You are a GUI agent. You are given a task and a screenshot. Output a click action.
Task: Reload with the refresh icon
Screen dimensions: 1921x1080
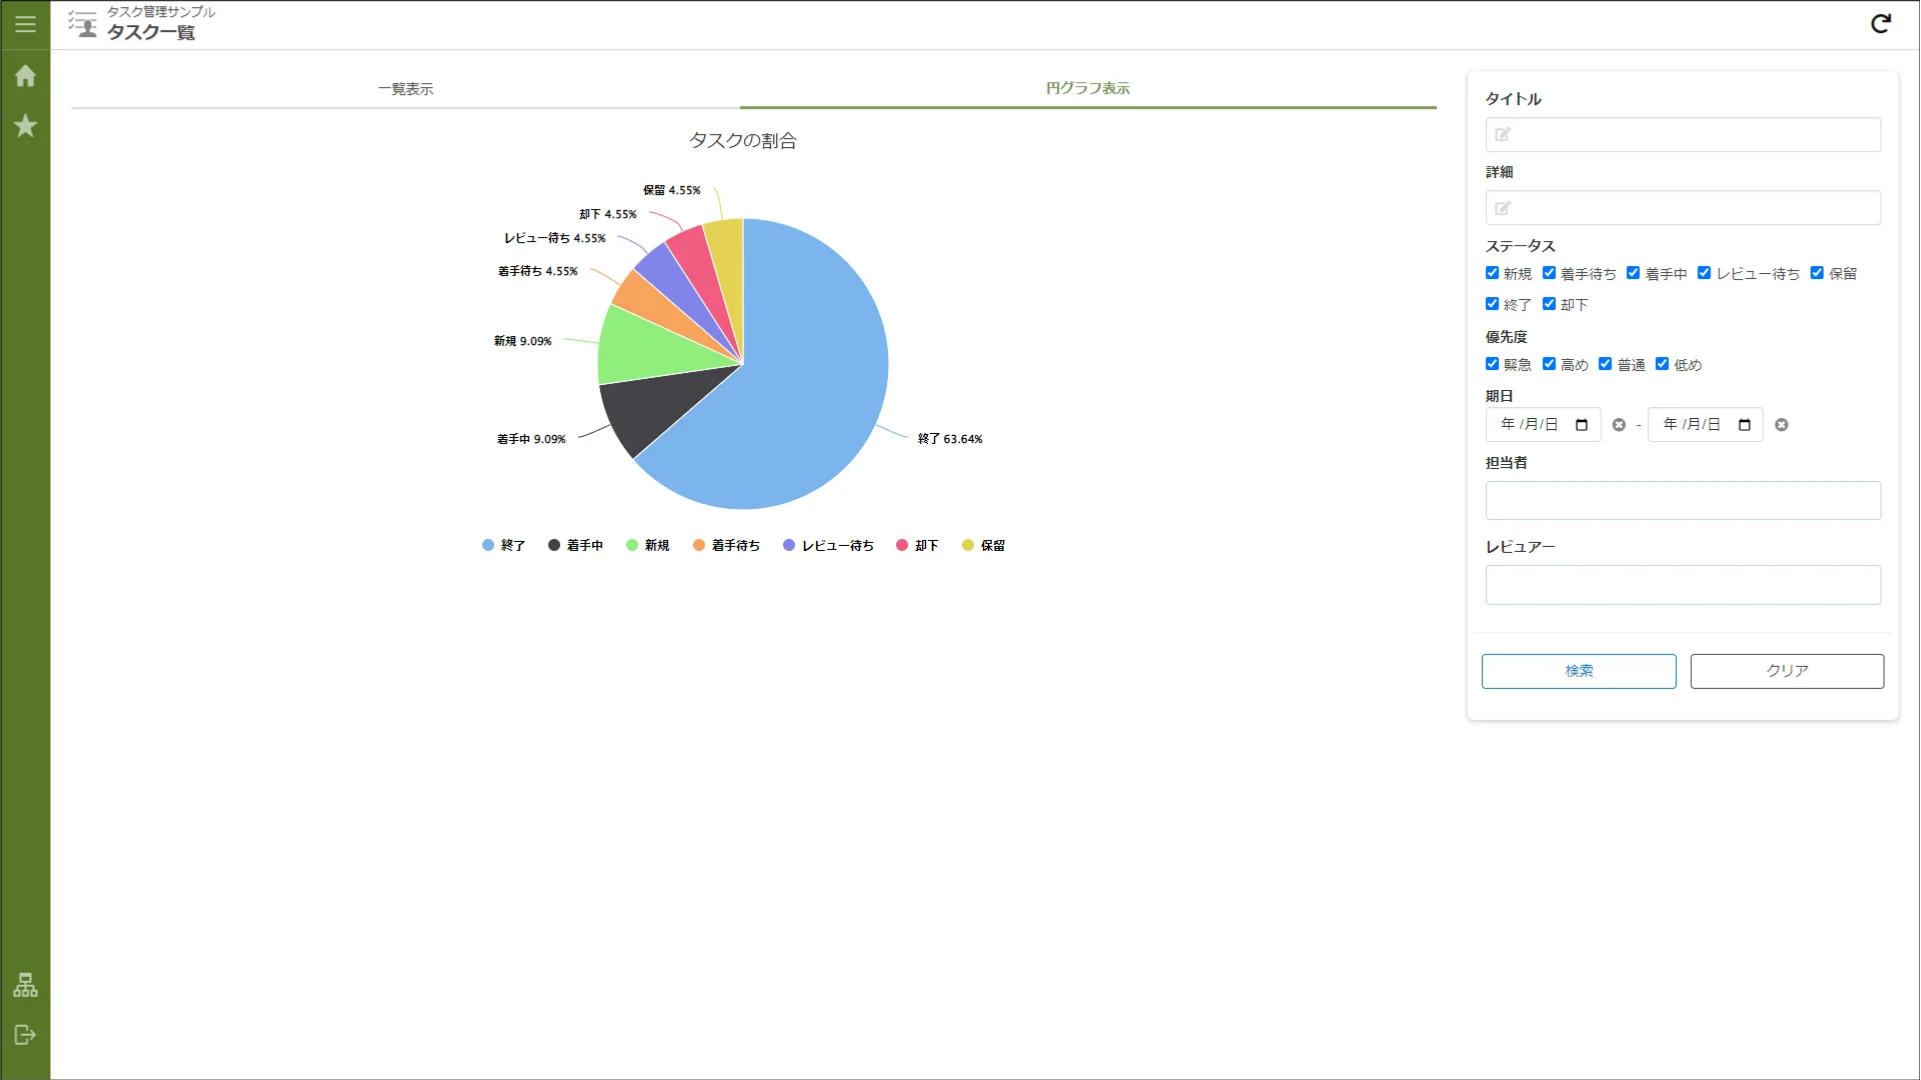click(x=1880, y=24)
